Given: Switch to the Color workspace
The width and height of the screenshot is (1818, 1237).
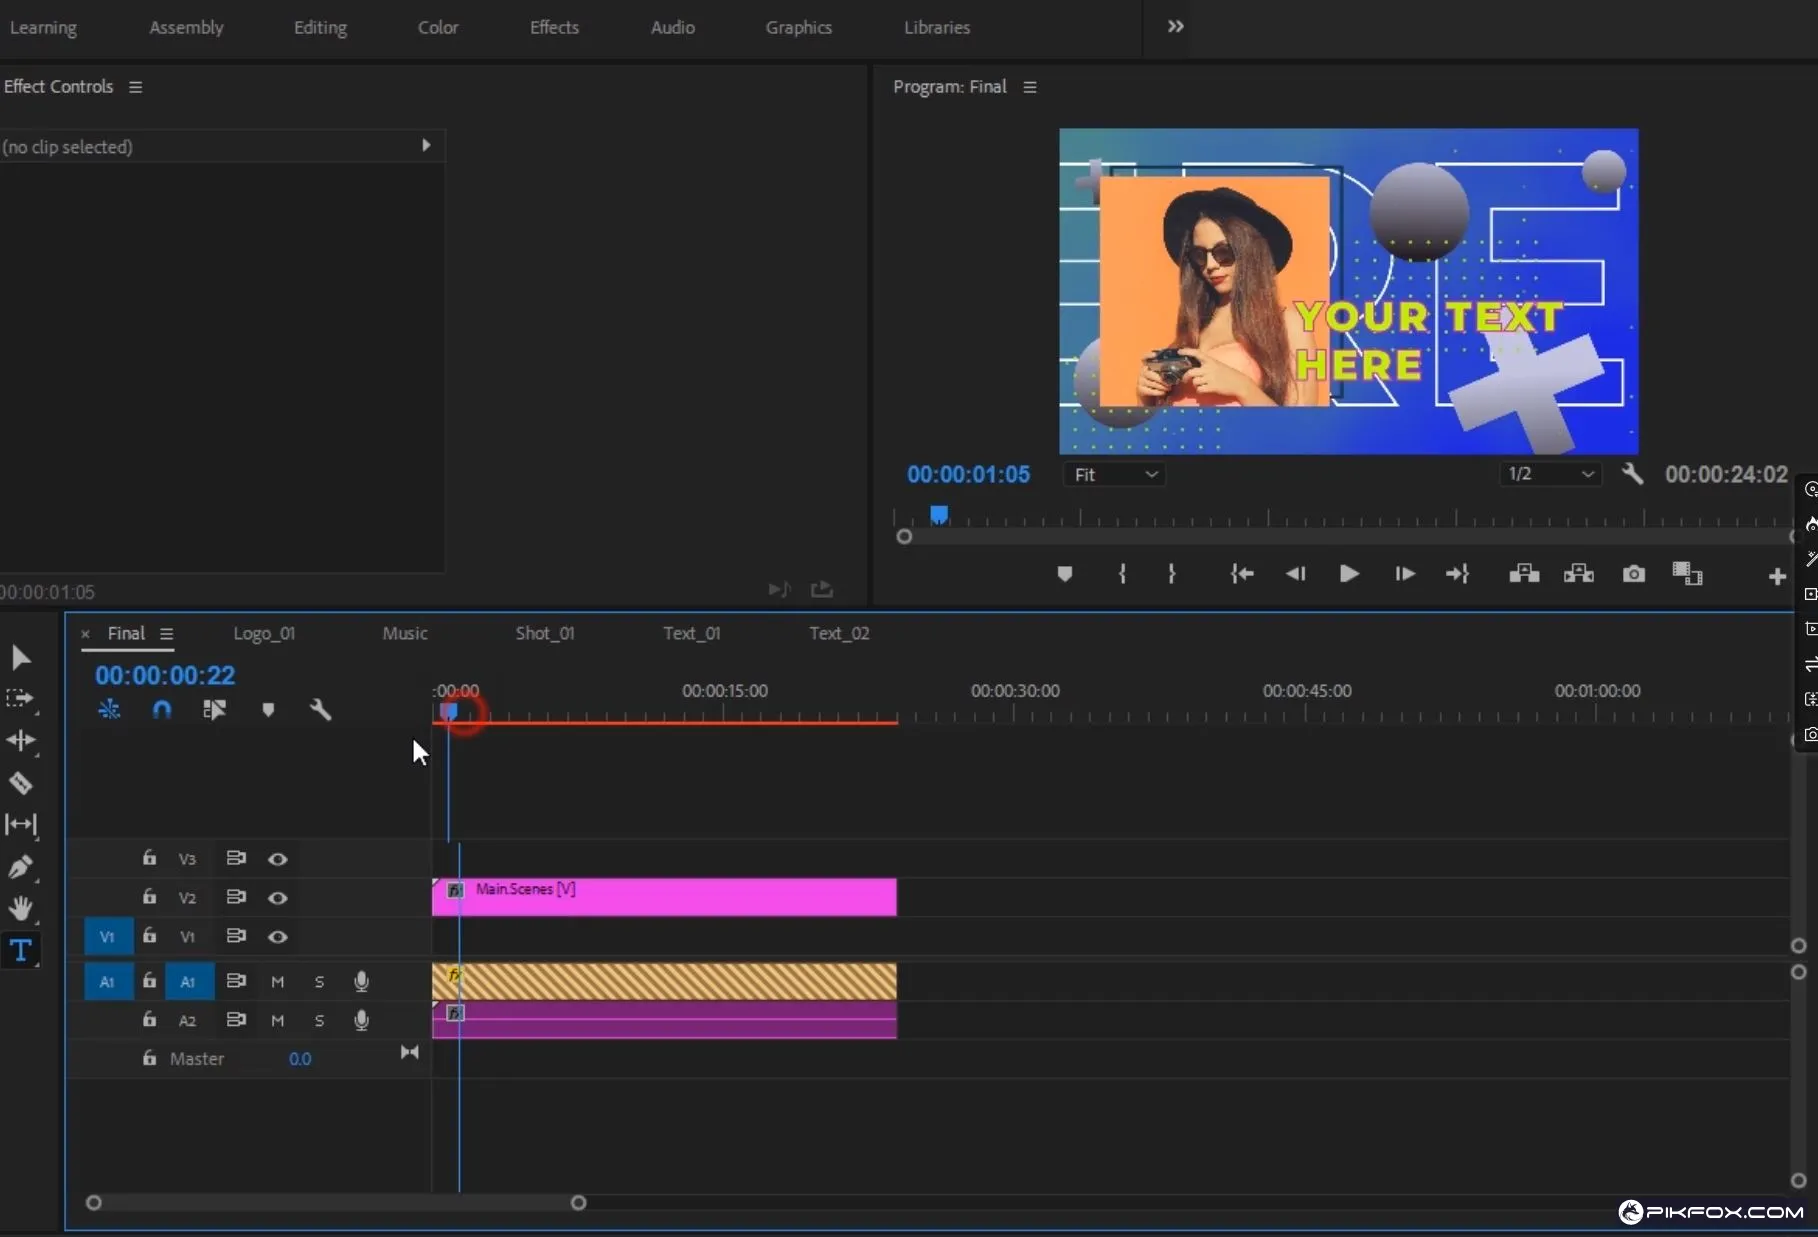Looking at the screenshot, I should tap(438, 28).
